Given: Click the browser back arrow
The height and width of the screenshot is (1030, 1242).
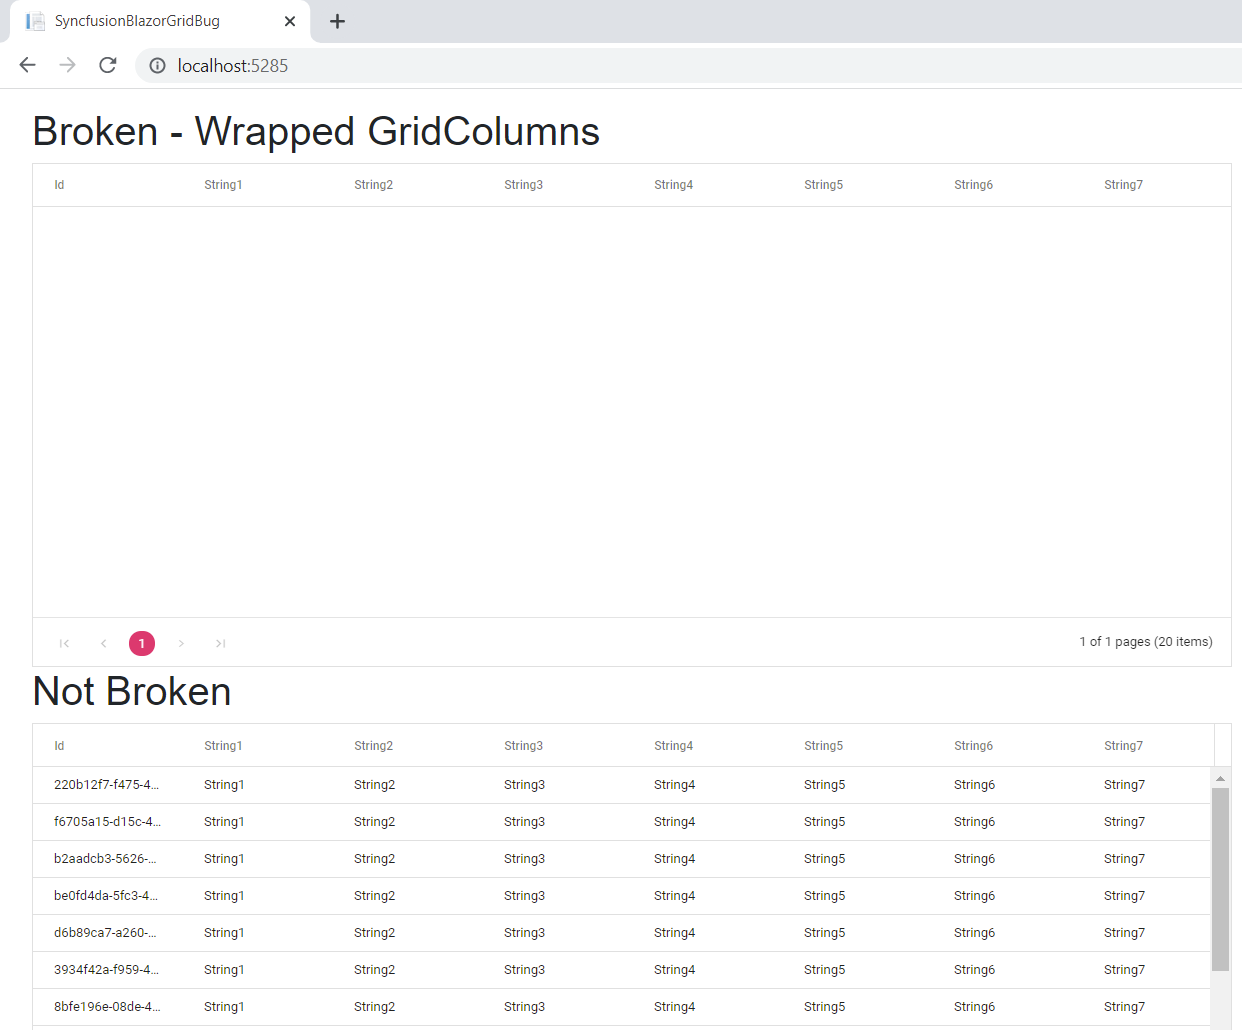Looking at the screenshot, I should click(x=27, y=65).
